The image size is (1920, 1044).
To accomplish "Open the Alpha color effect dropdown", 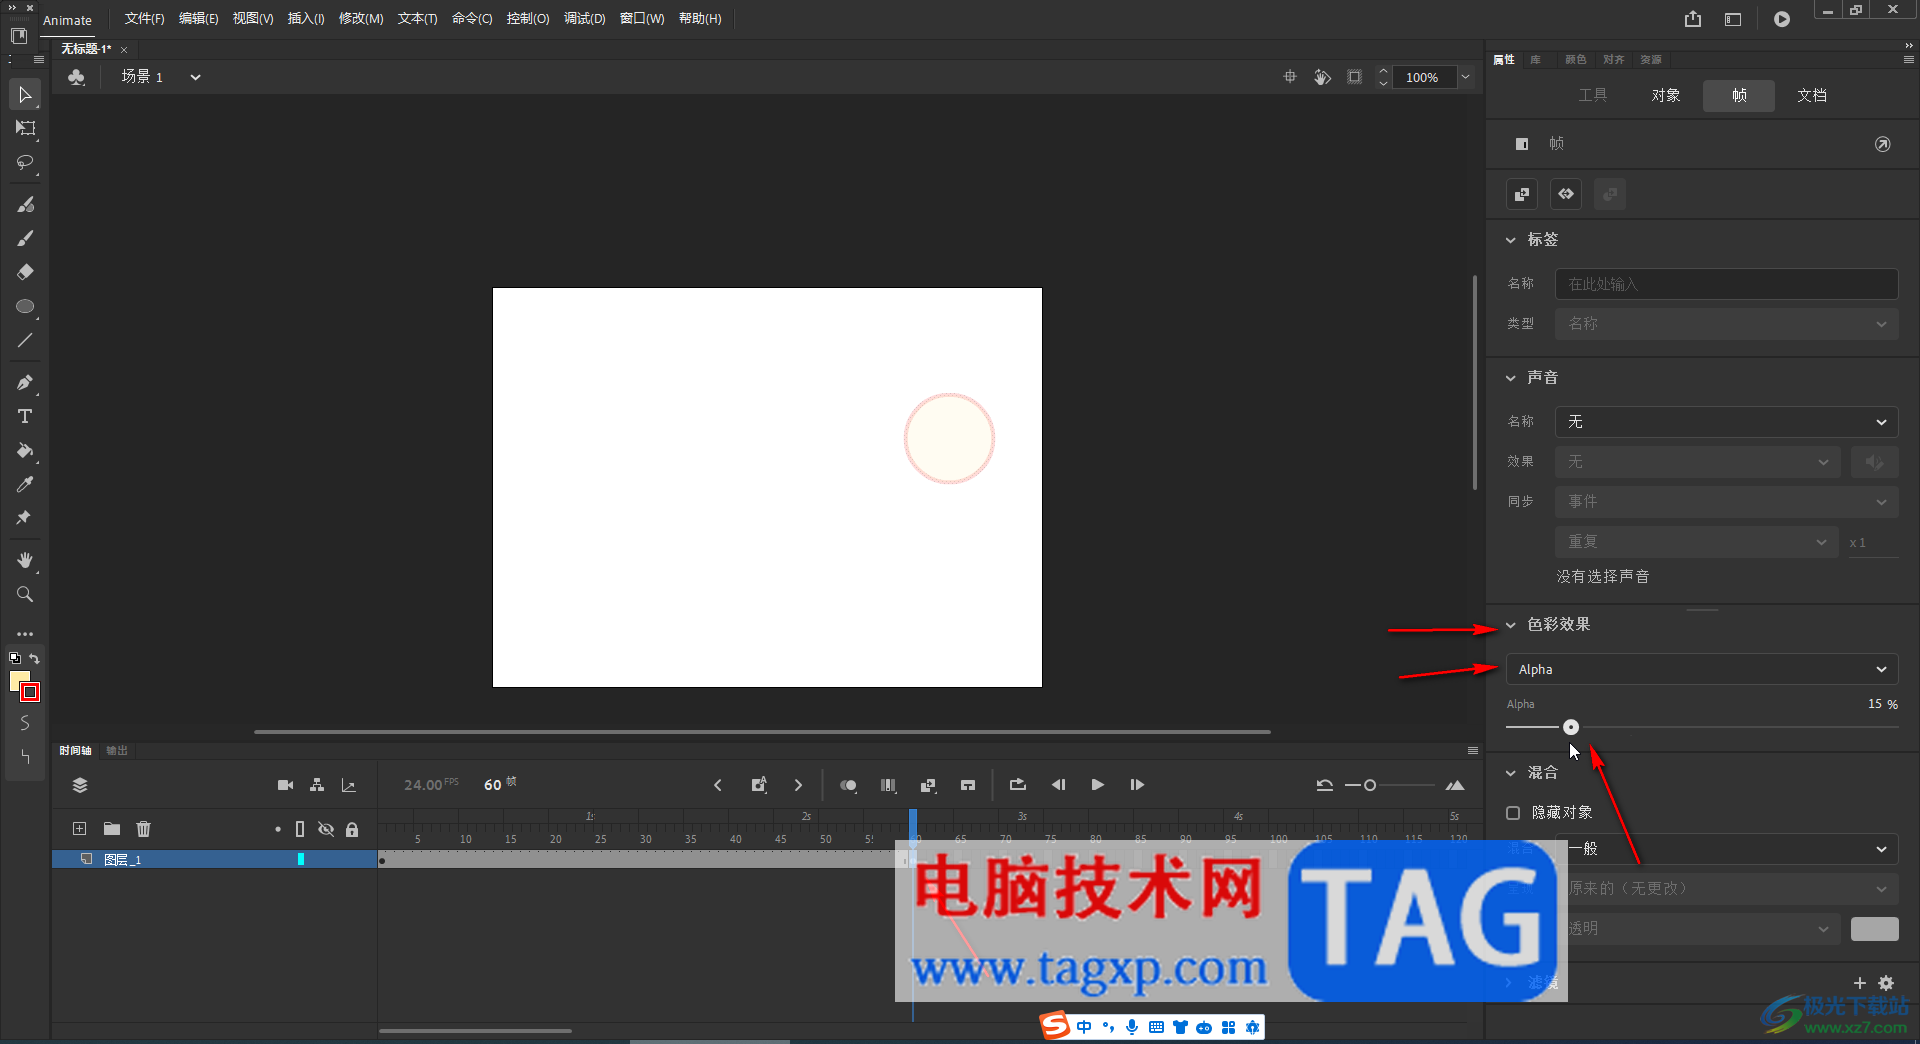I will pyautogui.click(x=1702, y=669).
